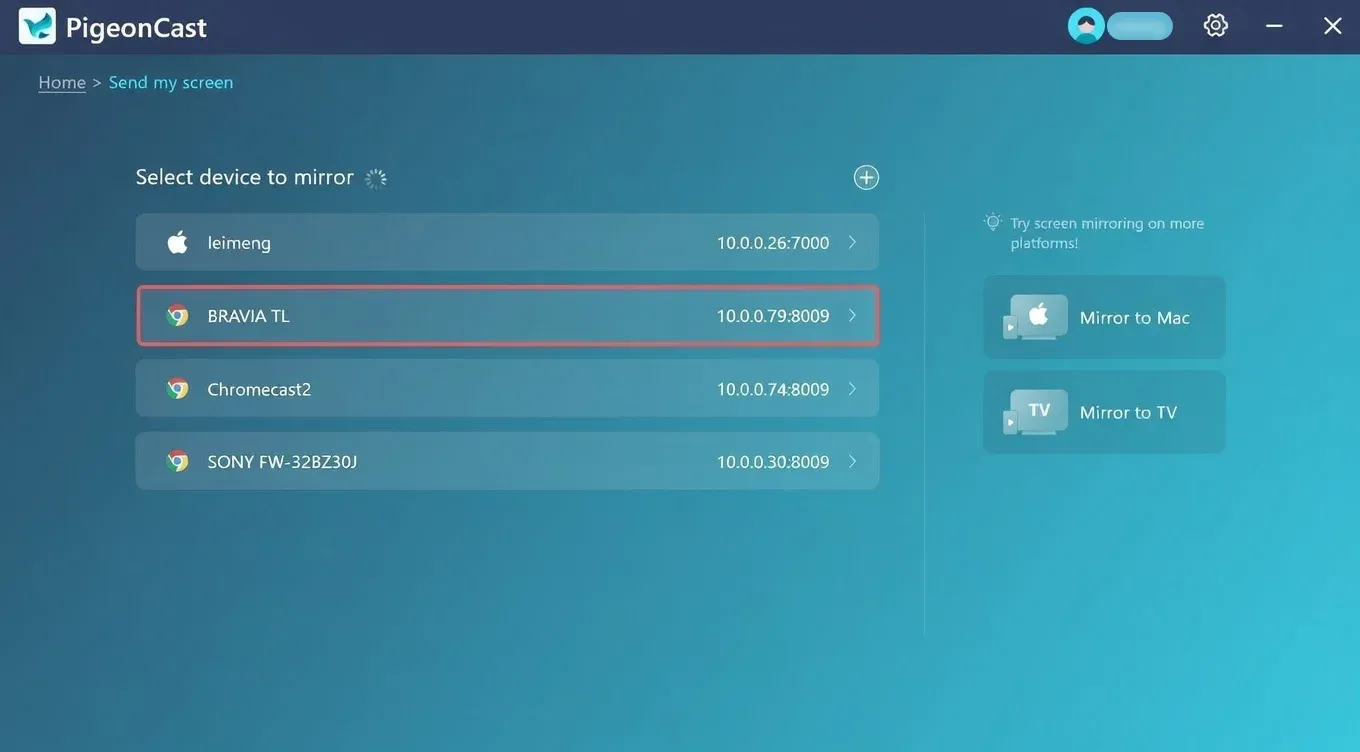
Task: Add a device with plus icon
Action: click(866, 177)
